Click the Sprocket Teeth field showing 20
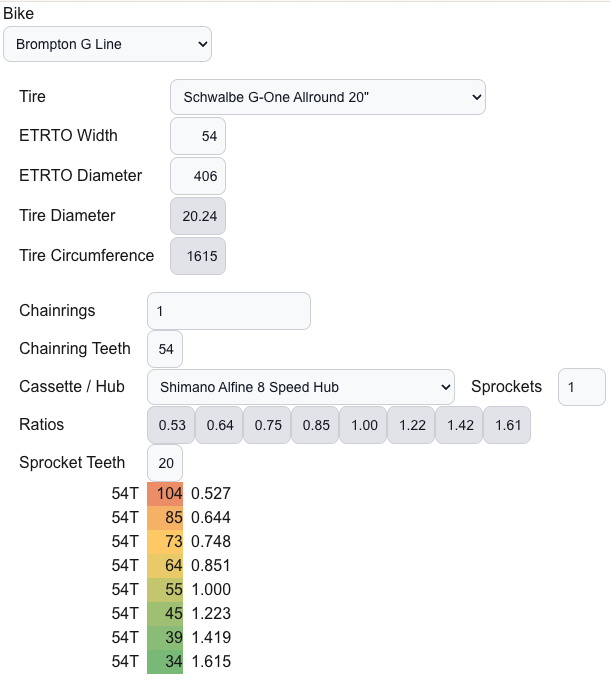Viewport: 610px width, 693px height. 165,463
